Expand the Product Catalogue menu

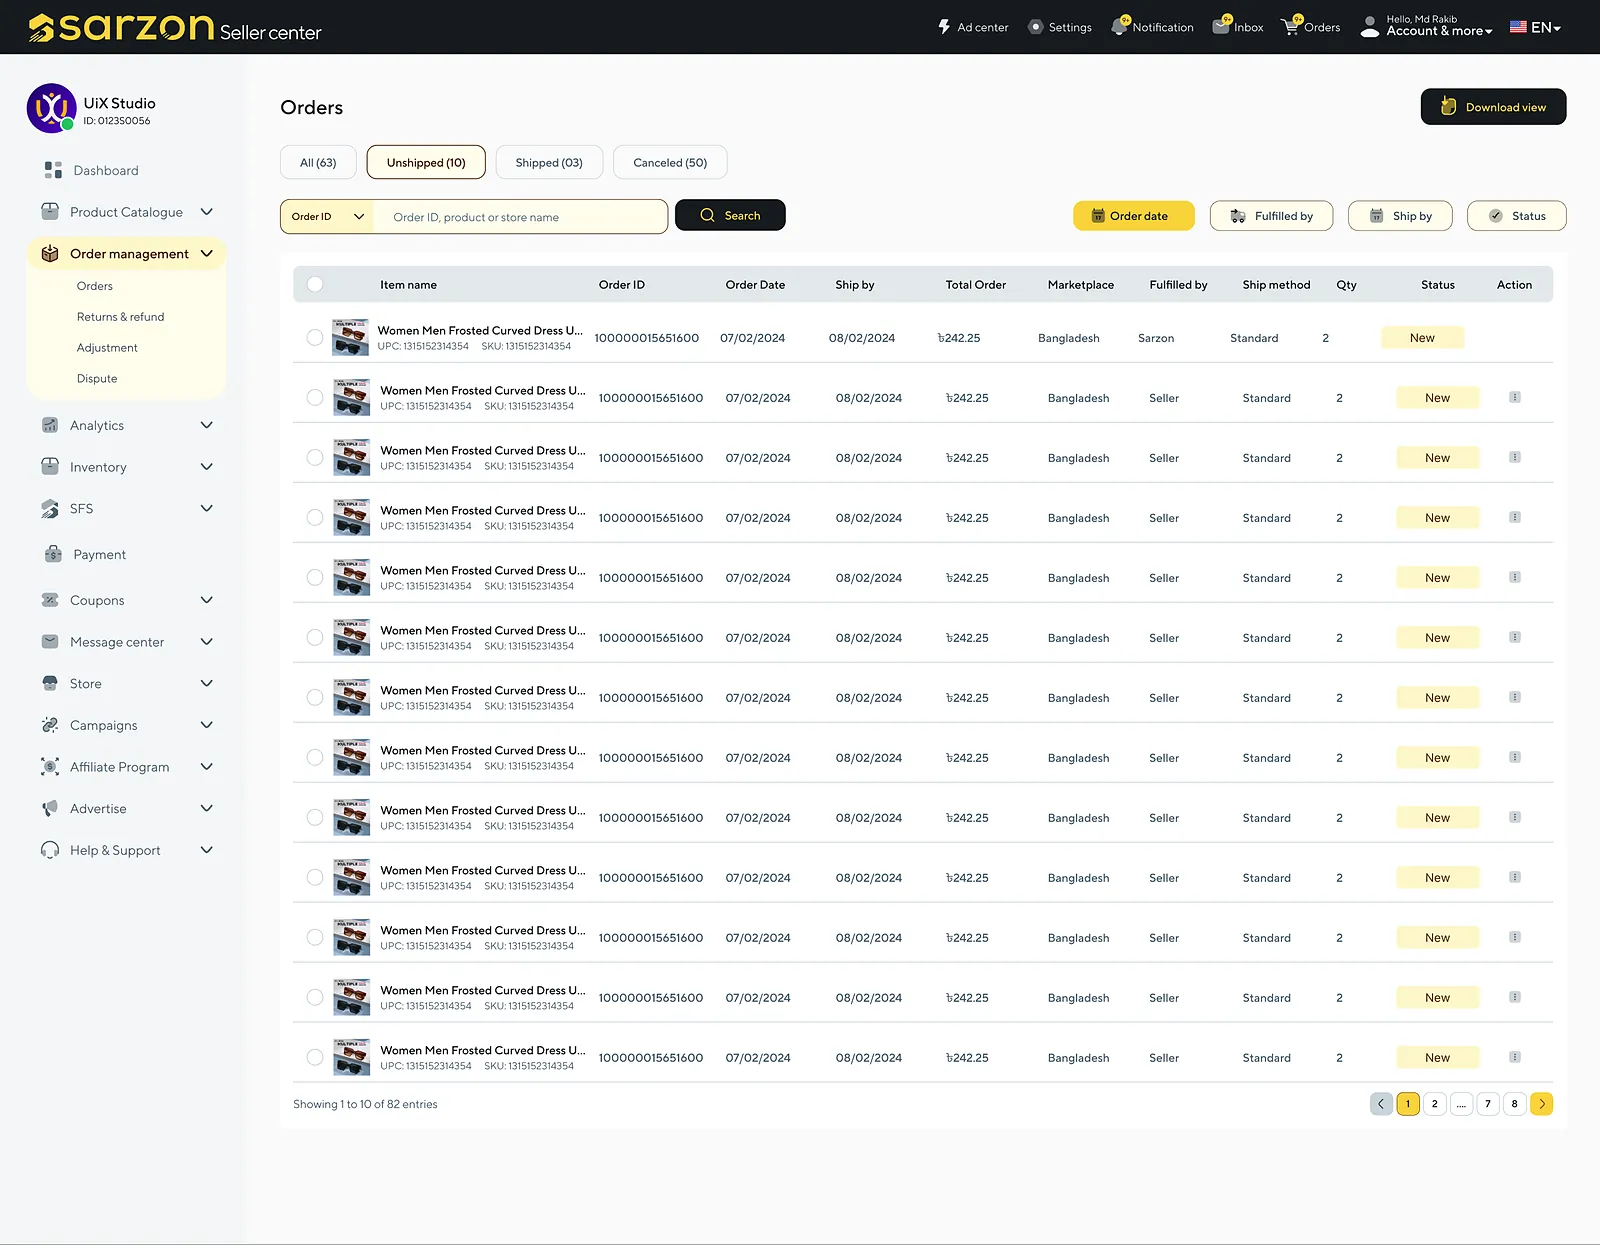pyautogui.click(x=207, y=212)
